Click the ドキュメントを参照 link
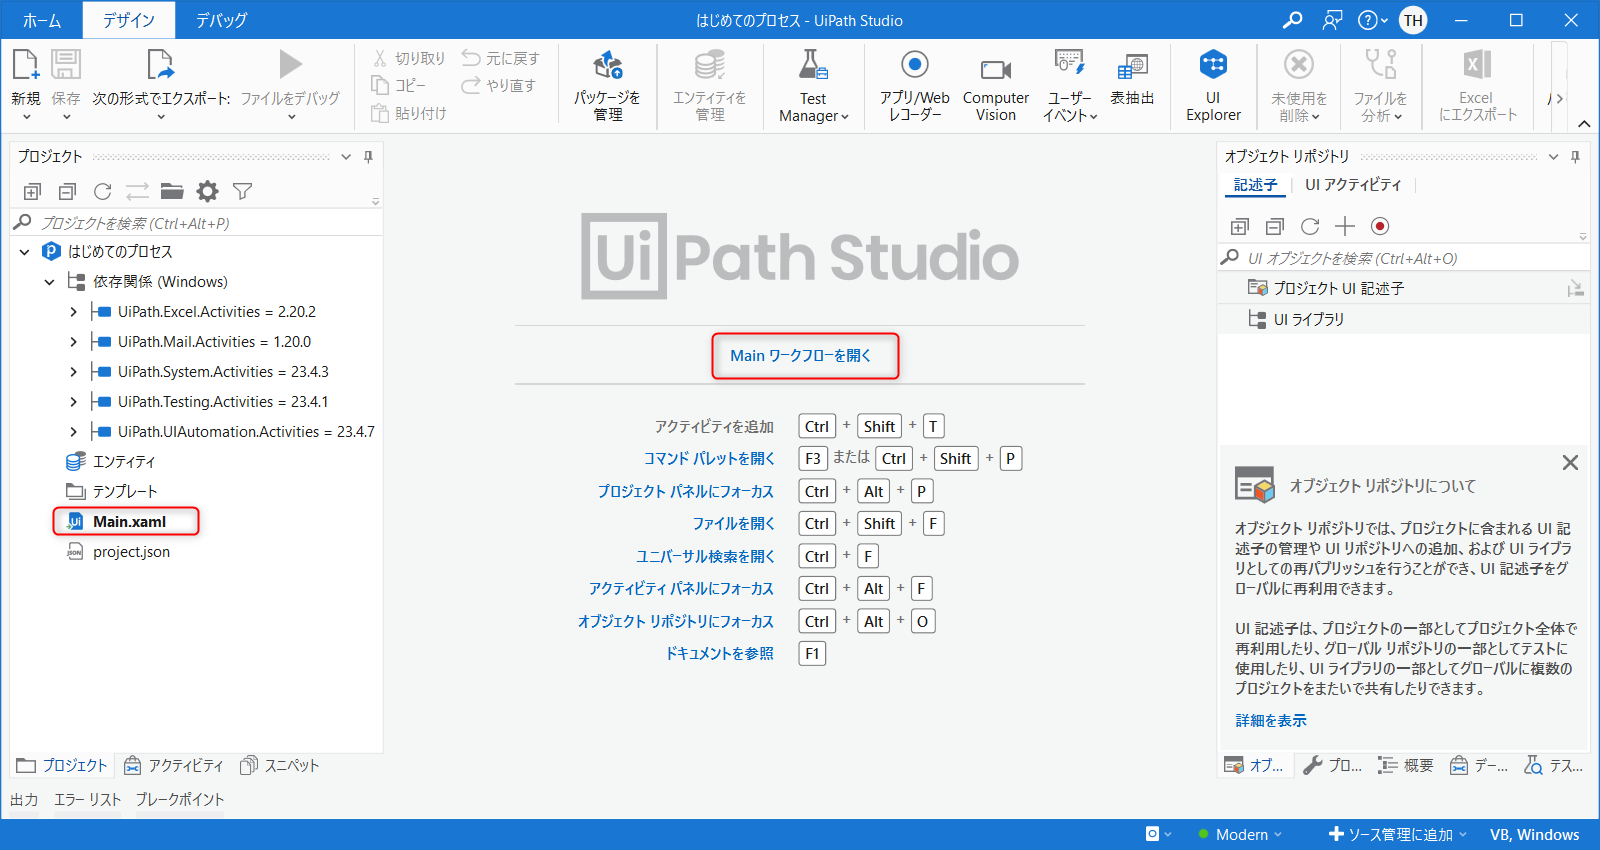Screen dimensions: 1600x850 (x=720, y=654)
